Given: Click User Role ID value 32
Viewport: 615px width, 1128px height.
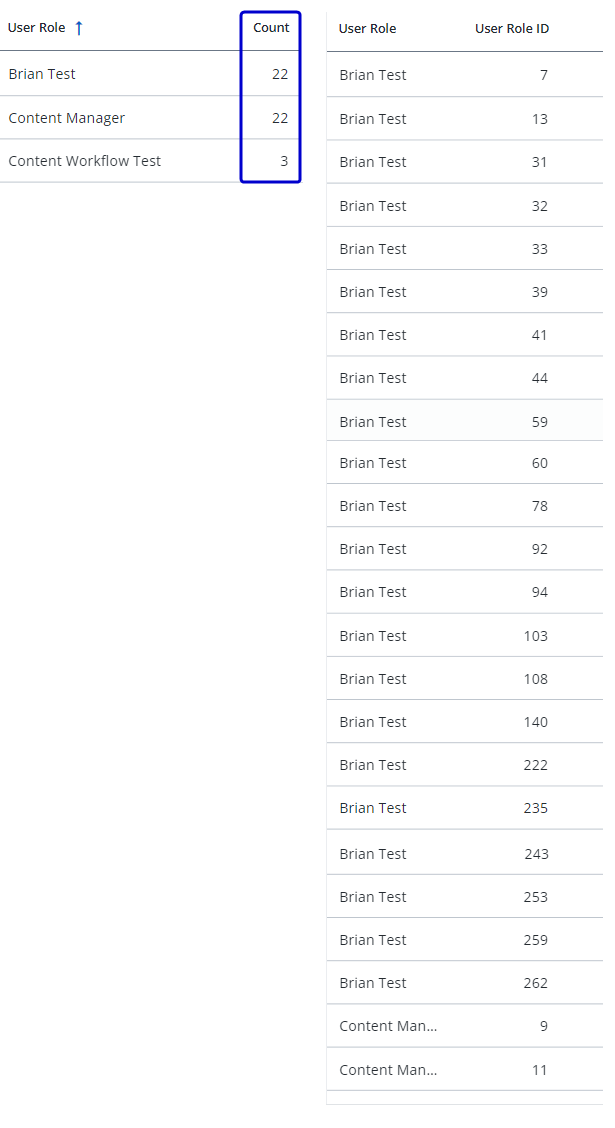Looking at the screenshot, I should [x=540, y=206].
